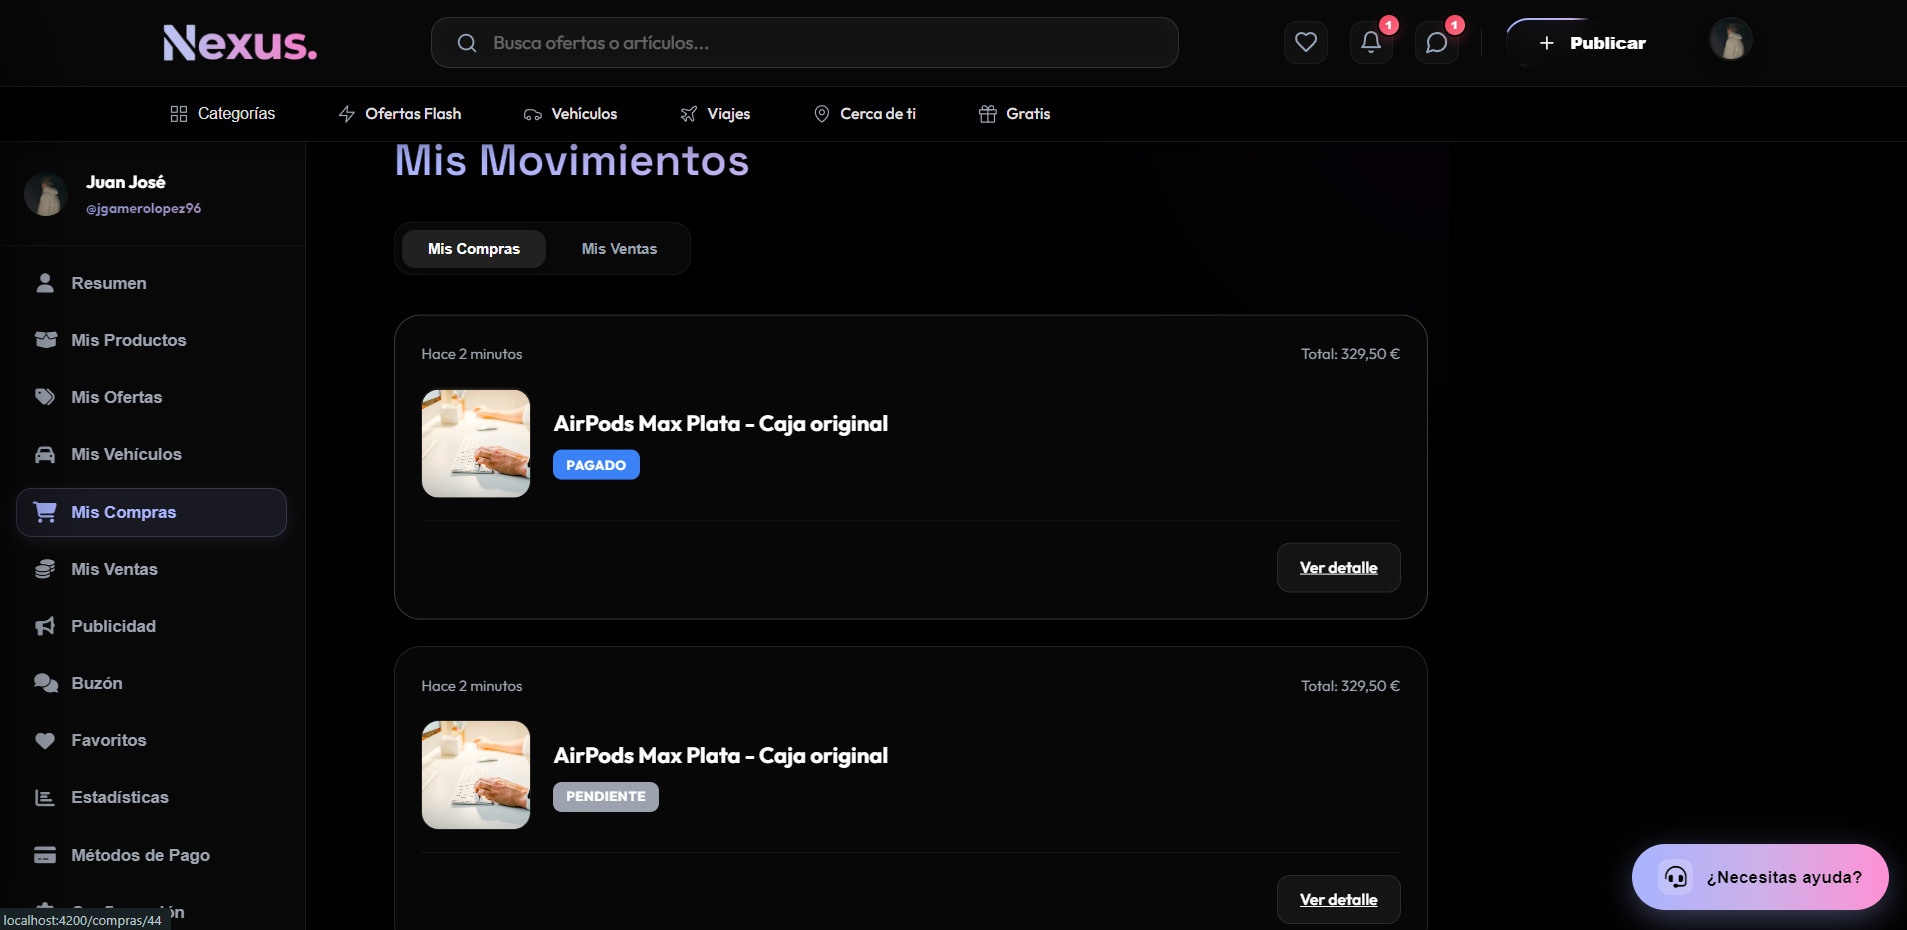The width and height of the screenshot is (1907, 930).
Task: Click the Categorías grid icon
Action: click(179, 114)
